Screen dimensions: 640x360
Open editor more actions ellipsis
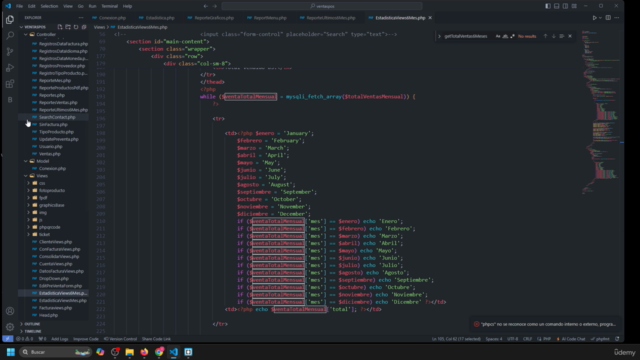tap(617, 18)
